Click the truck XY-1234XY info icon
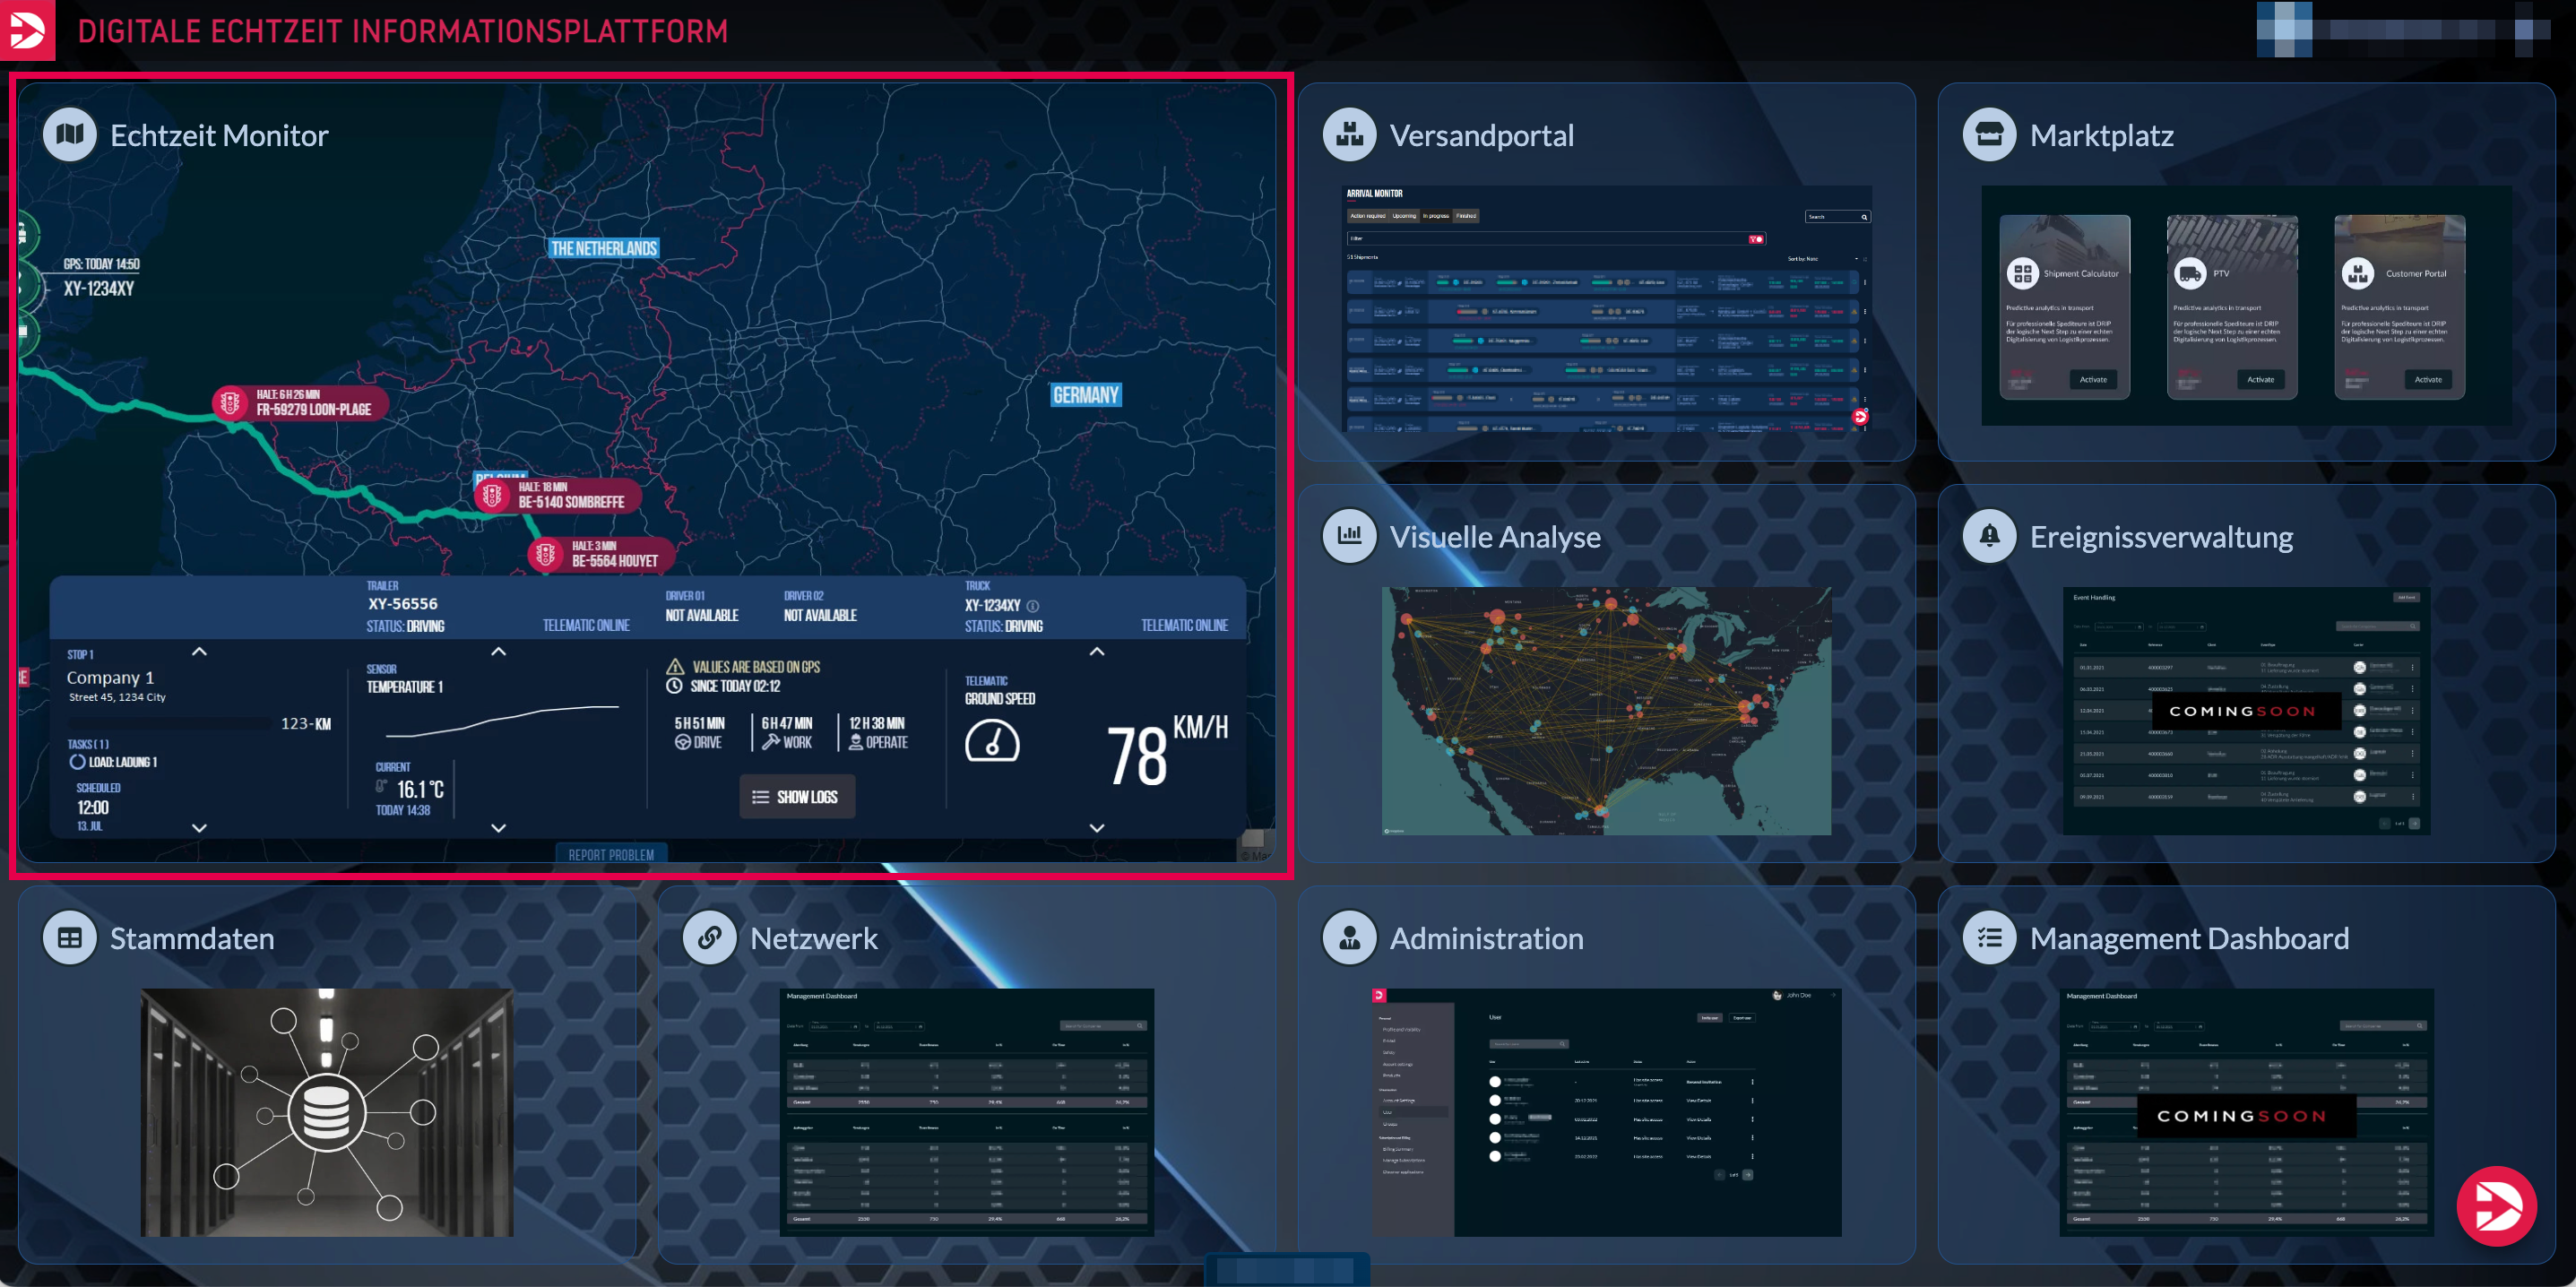Viewport: 2576px width, 1287px height. [x=1033, y=606]
